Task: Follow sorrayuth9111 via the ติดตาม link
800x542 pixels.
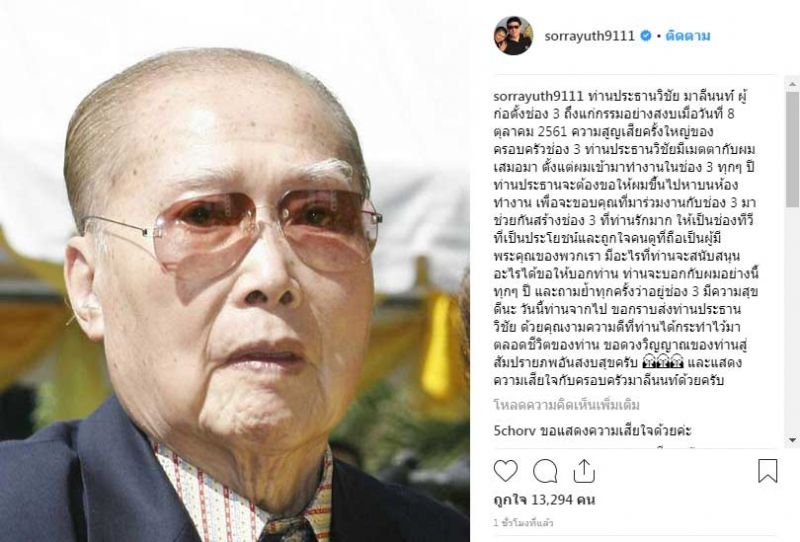Action: (688, 36)
